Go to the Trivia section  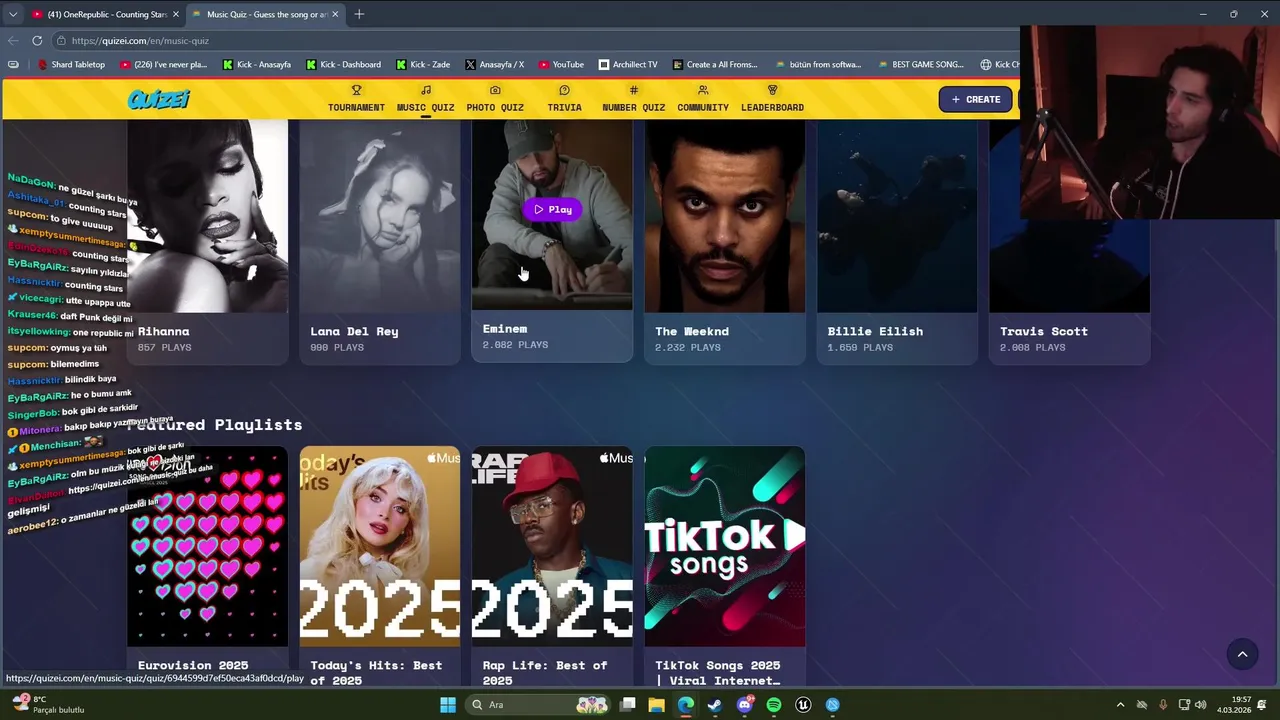(564, 99)
